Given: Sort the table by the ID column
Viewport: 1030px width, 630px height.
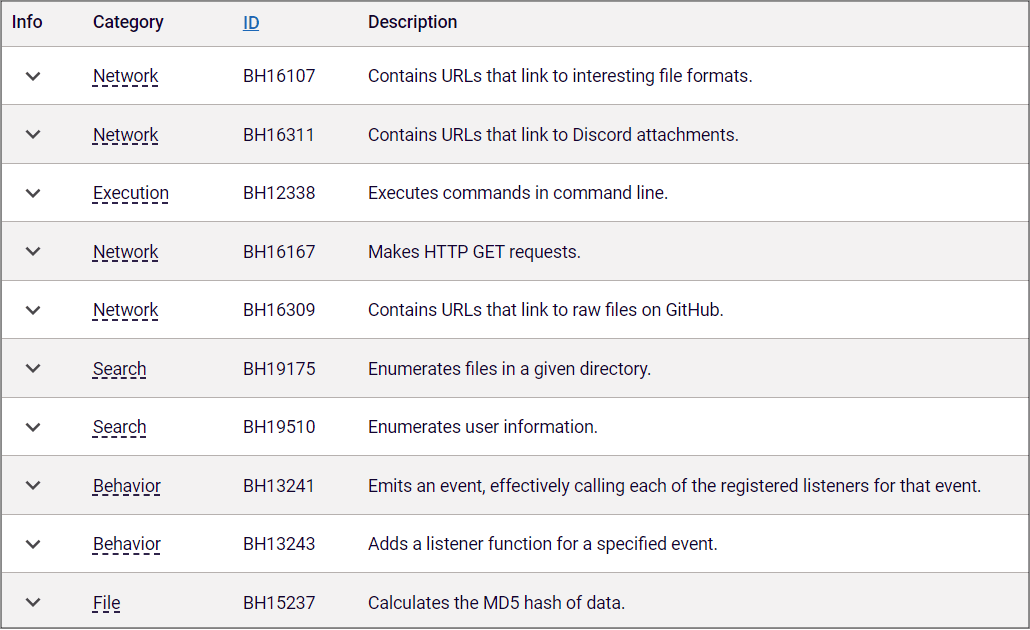Looking at the screenshot, I should [250, 22].
